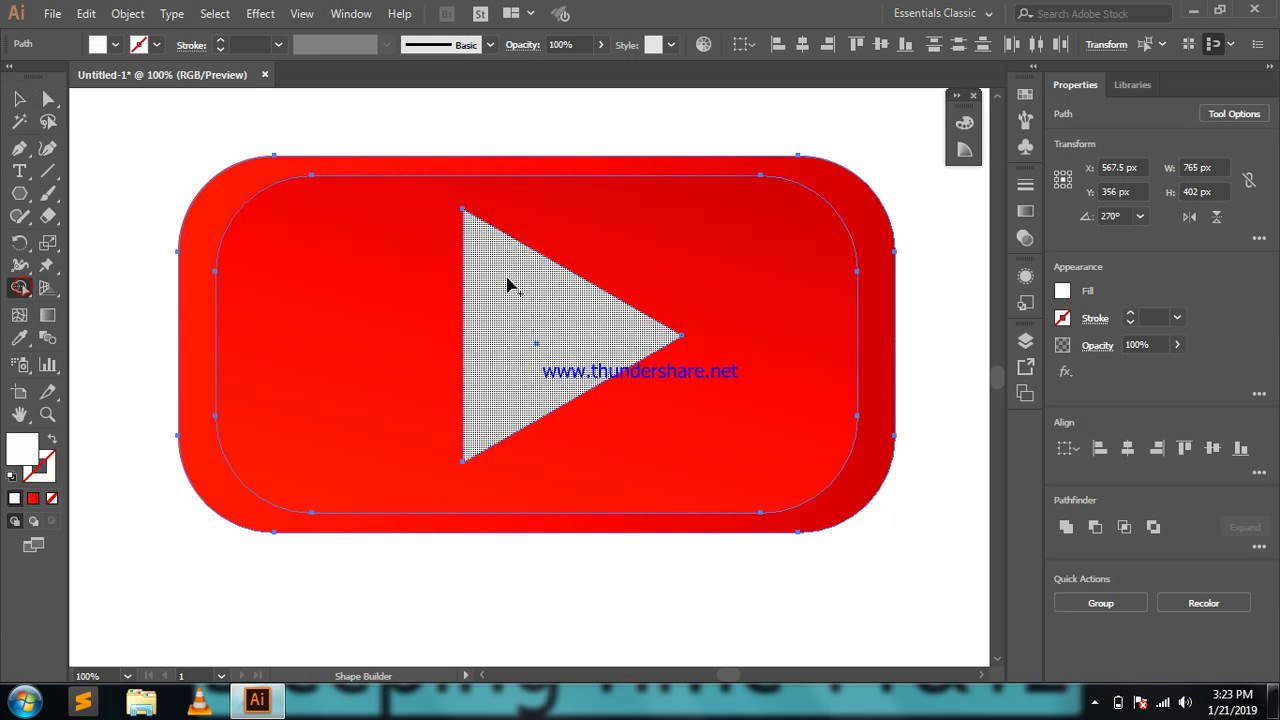
Task: Click the Tool Options button
Action: (1234, 114)
